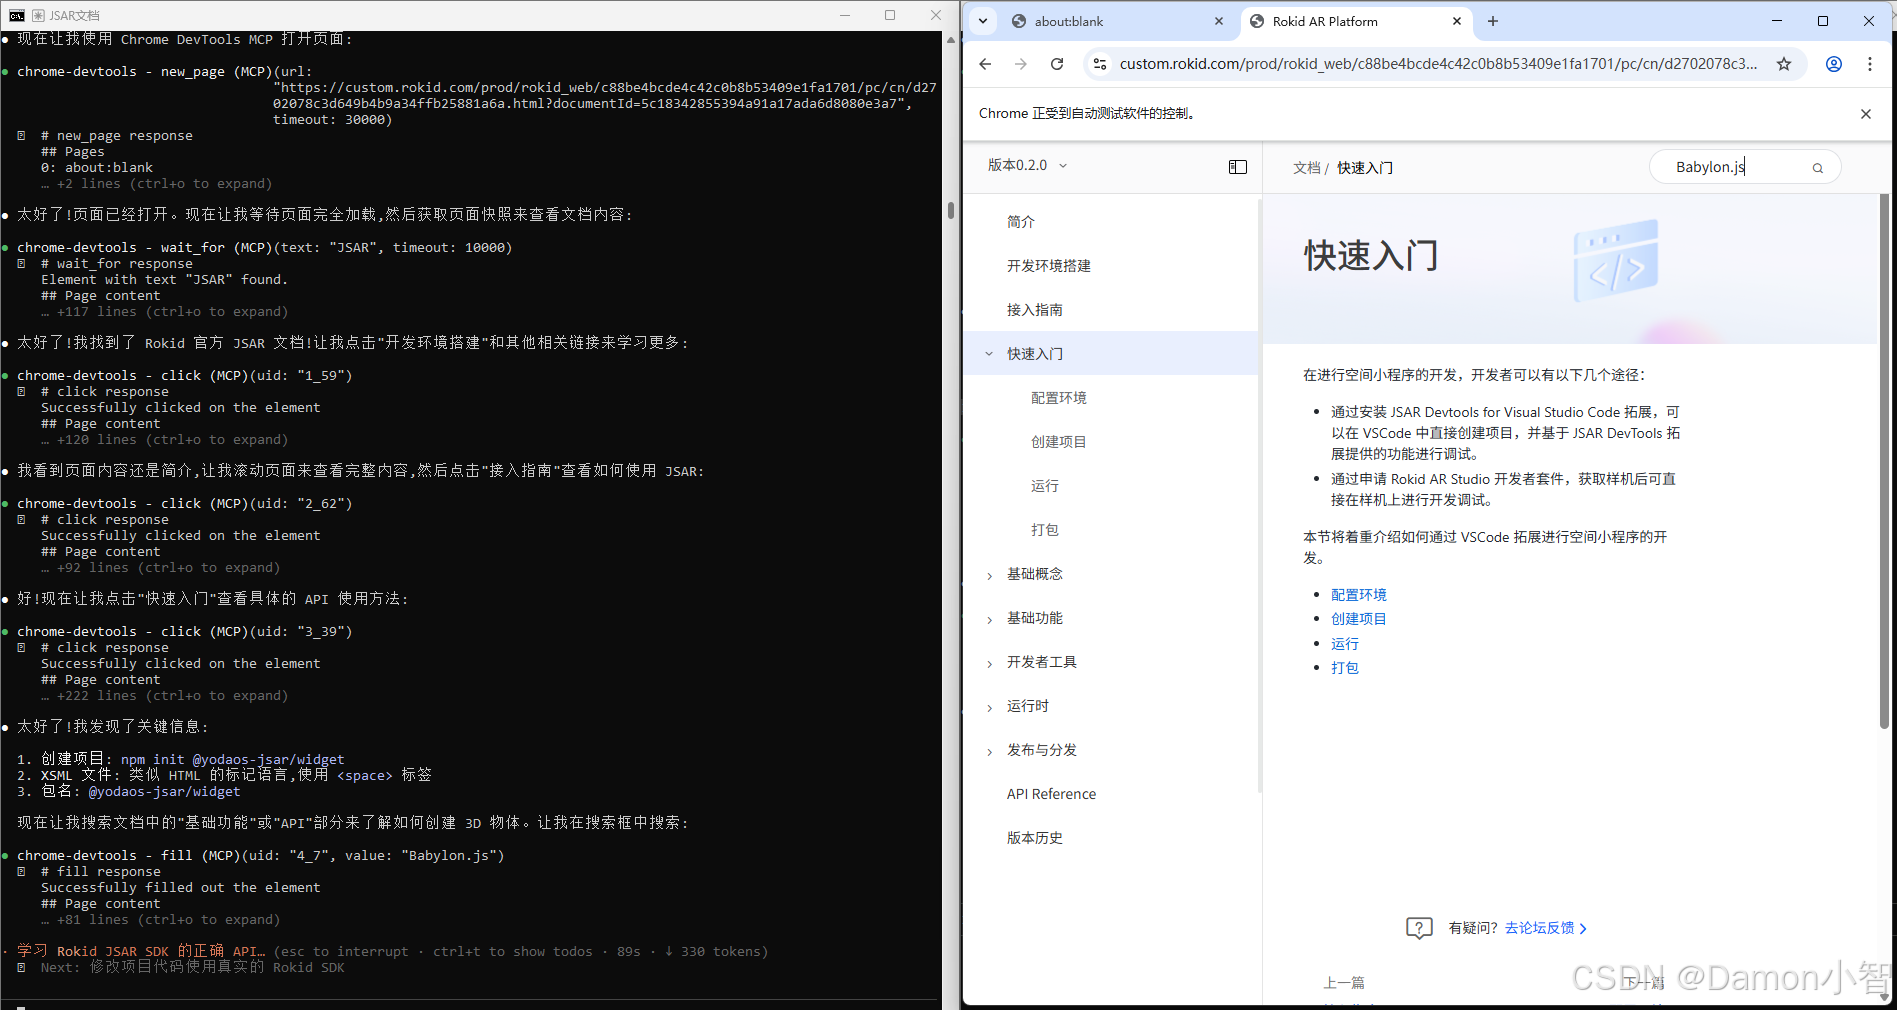Click the question bubble feedback icon
The width and height of the screenshot is (1897, 1010).
(x=1419, y=928)
